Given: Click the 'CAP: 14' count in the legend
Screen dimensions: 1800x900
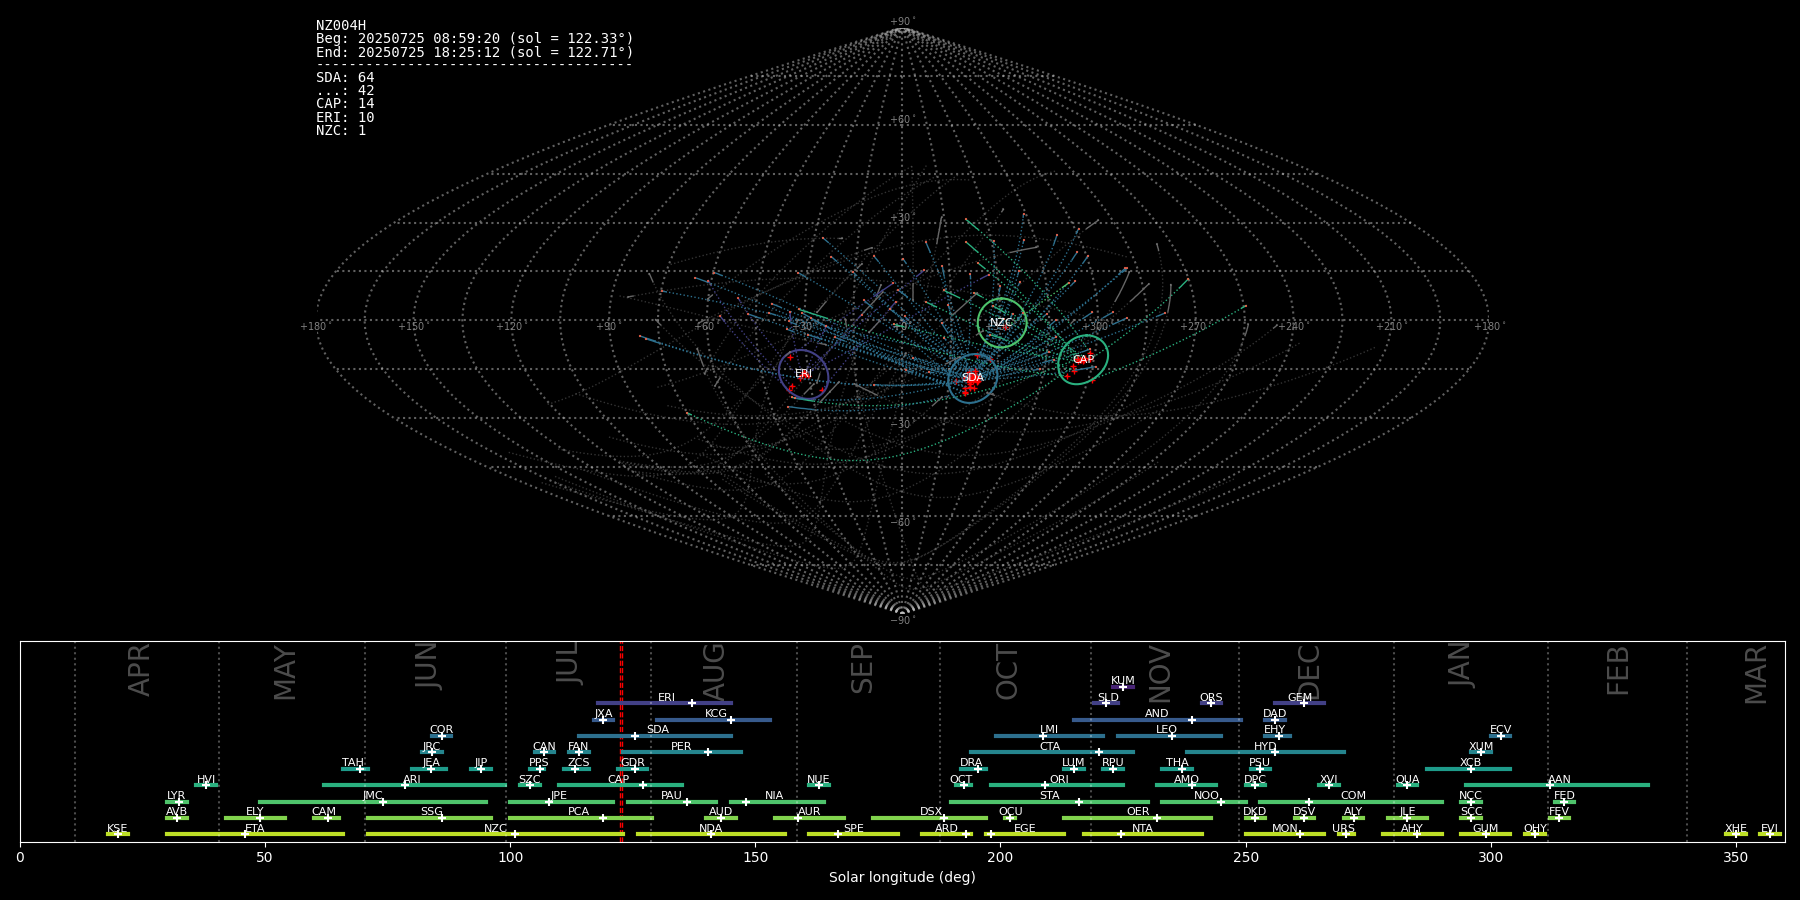Looking at the screenshot, I should [x=345, y=104].
